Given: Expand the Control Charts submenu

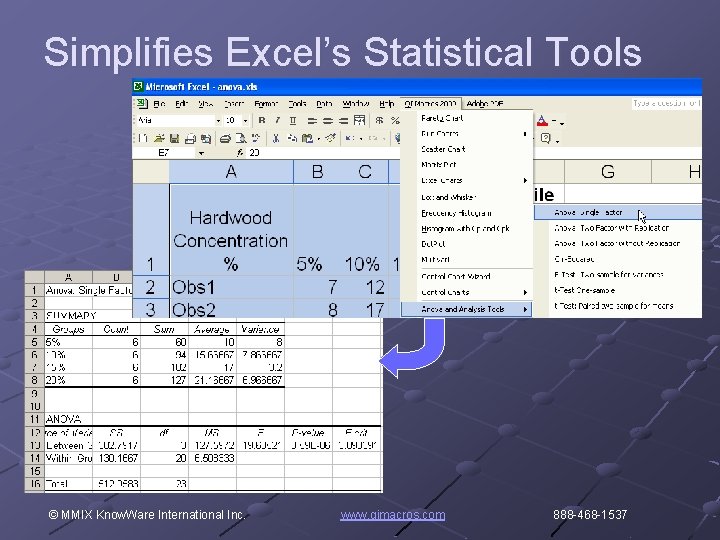Looking at the screenshot, I should (x=525, y=292).
